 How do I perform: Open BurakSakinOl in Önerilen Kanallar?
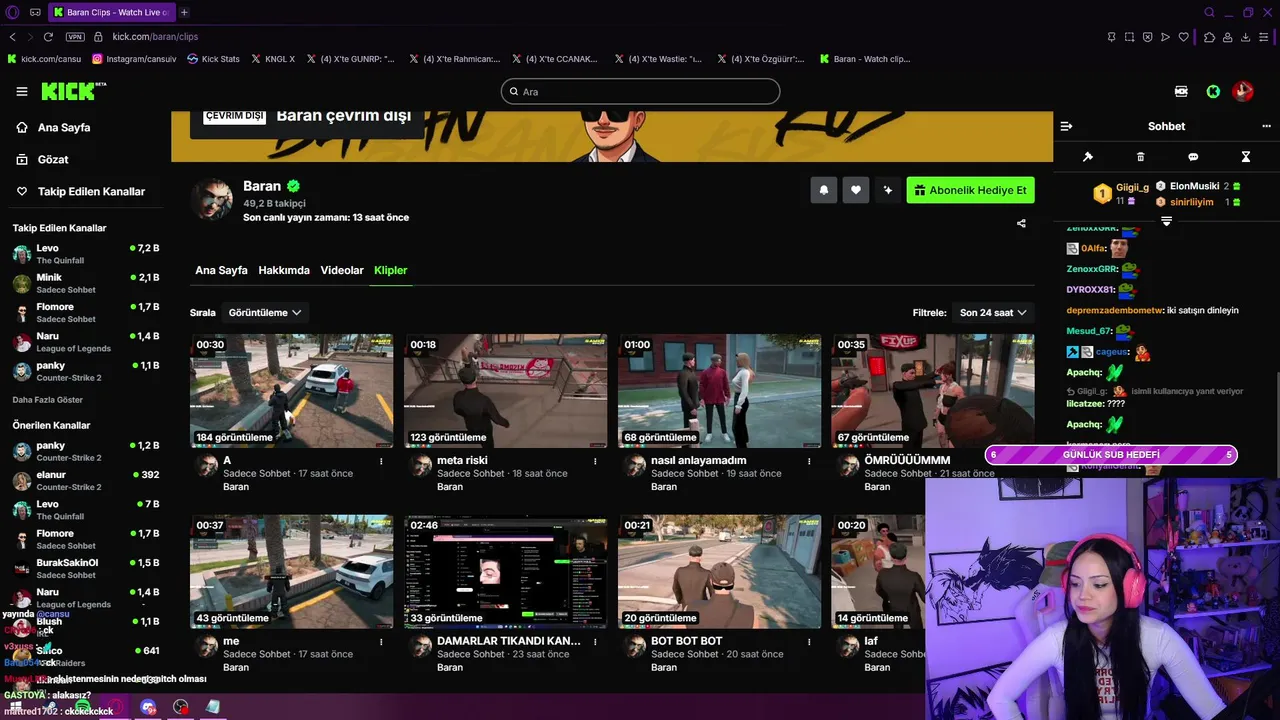tap(86, 569)
